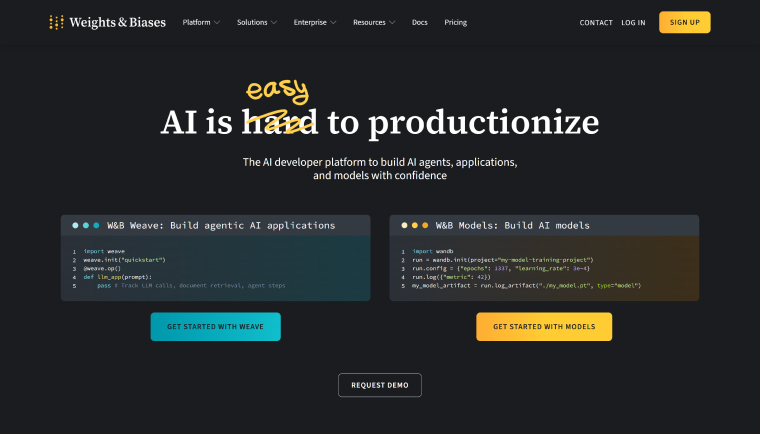This screenshot has width=760, height=434.
Task: Click Get Started with Models button
Action: (x=544, y=327)
